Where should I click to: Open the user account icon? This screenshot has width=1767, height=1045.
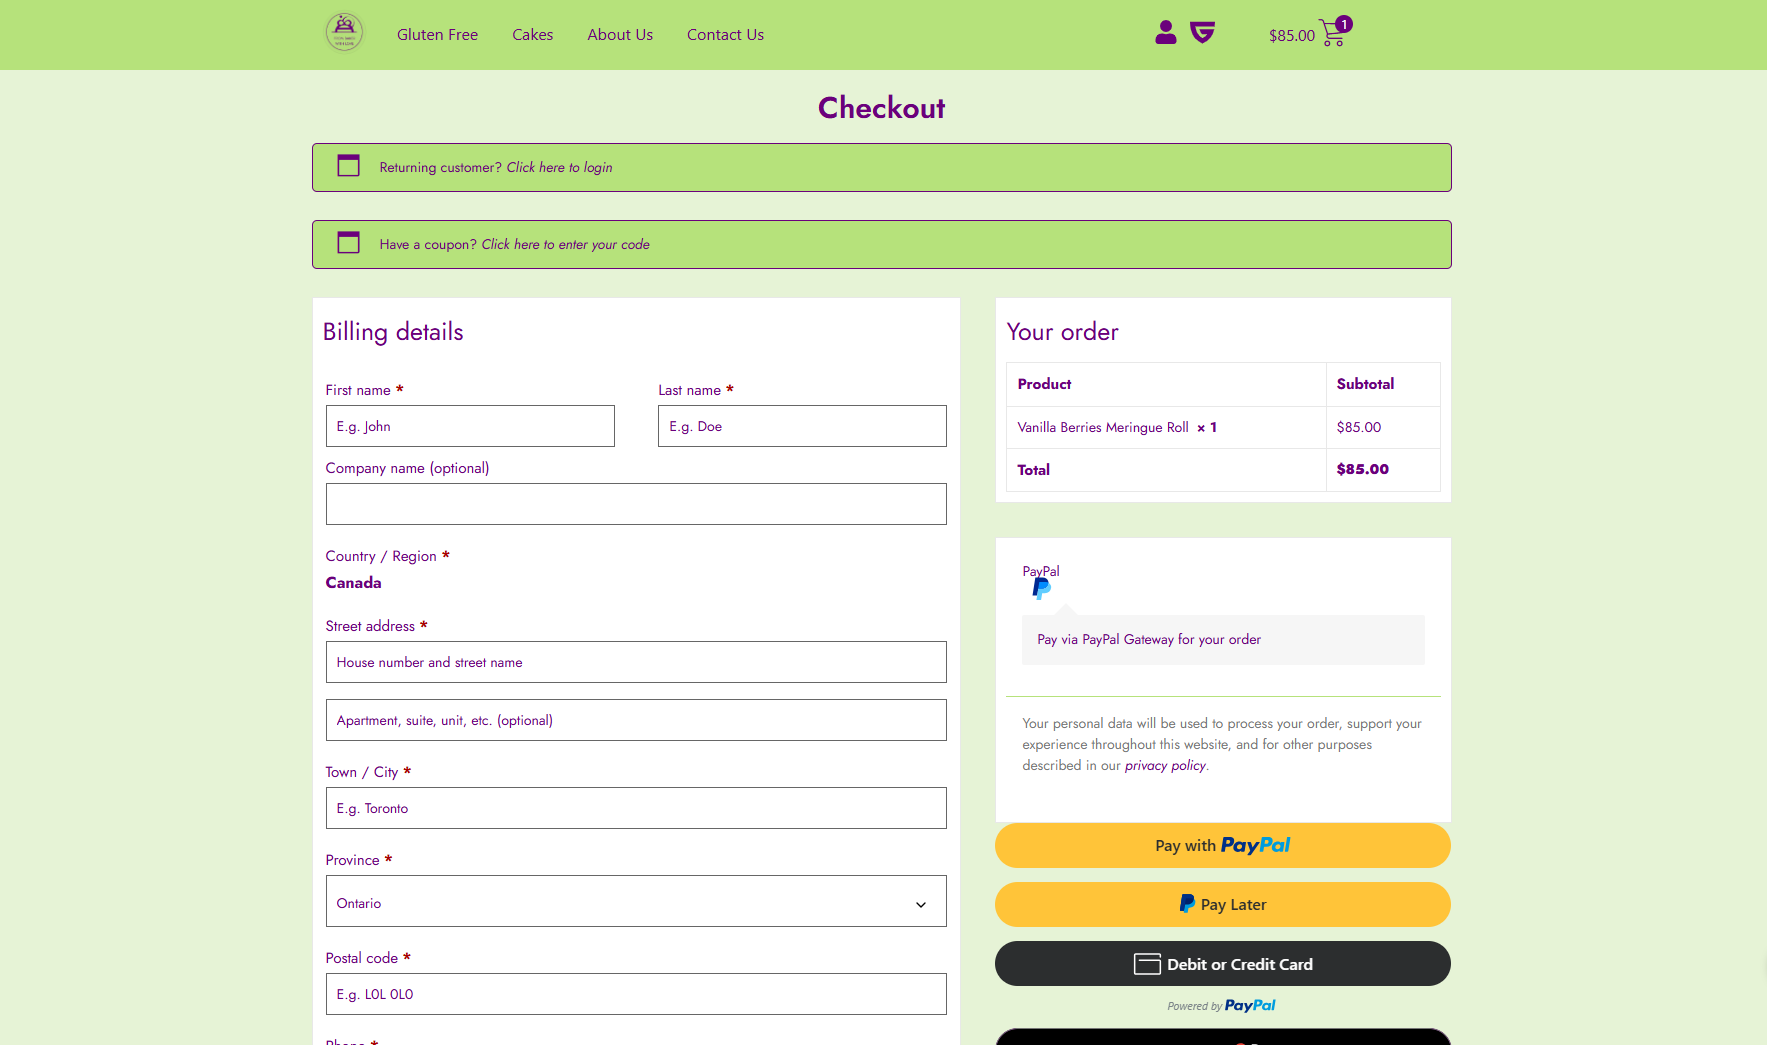[x=1165, y=33]
